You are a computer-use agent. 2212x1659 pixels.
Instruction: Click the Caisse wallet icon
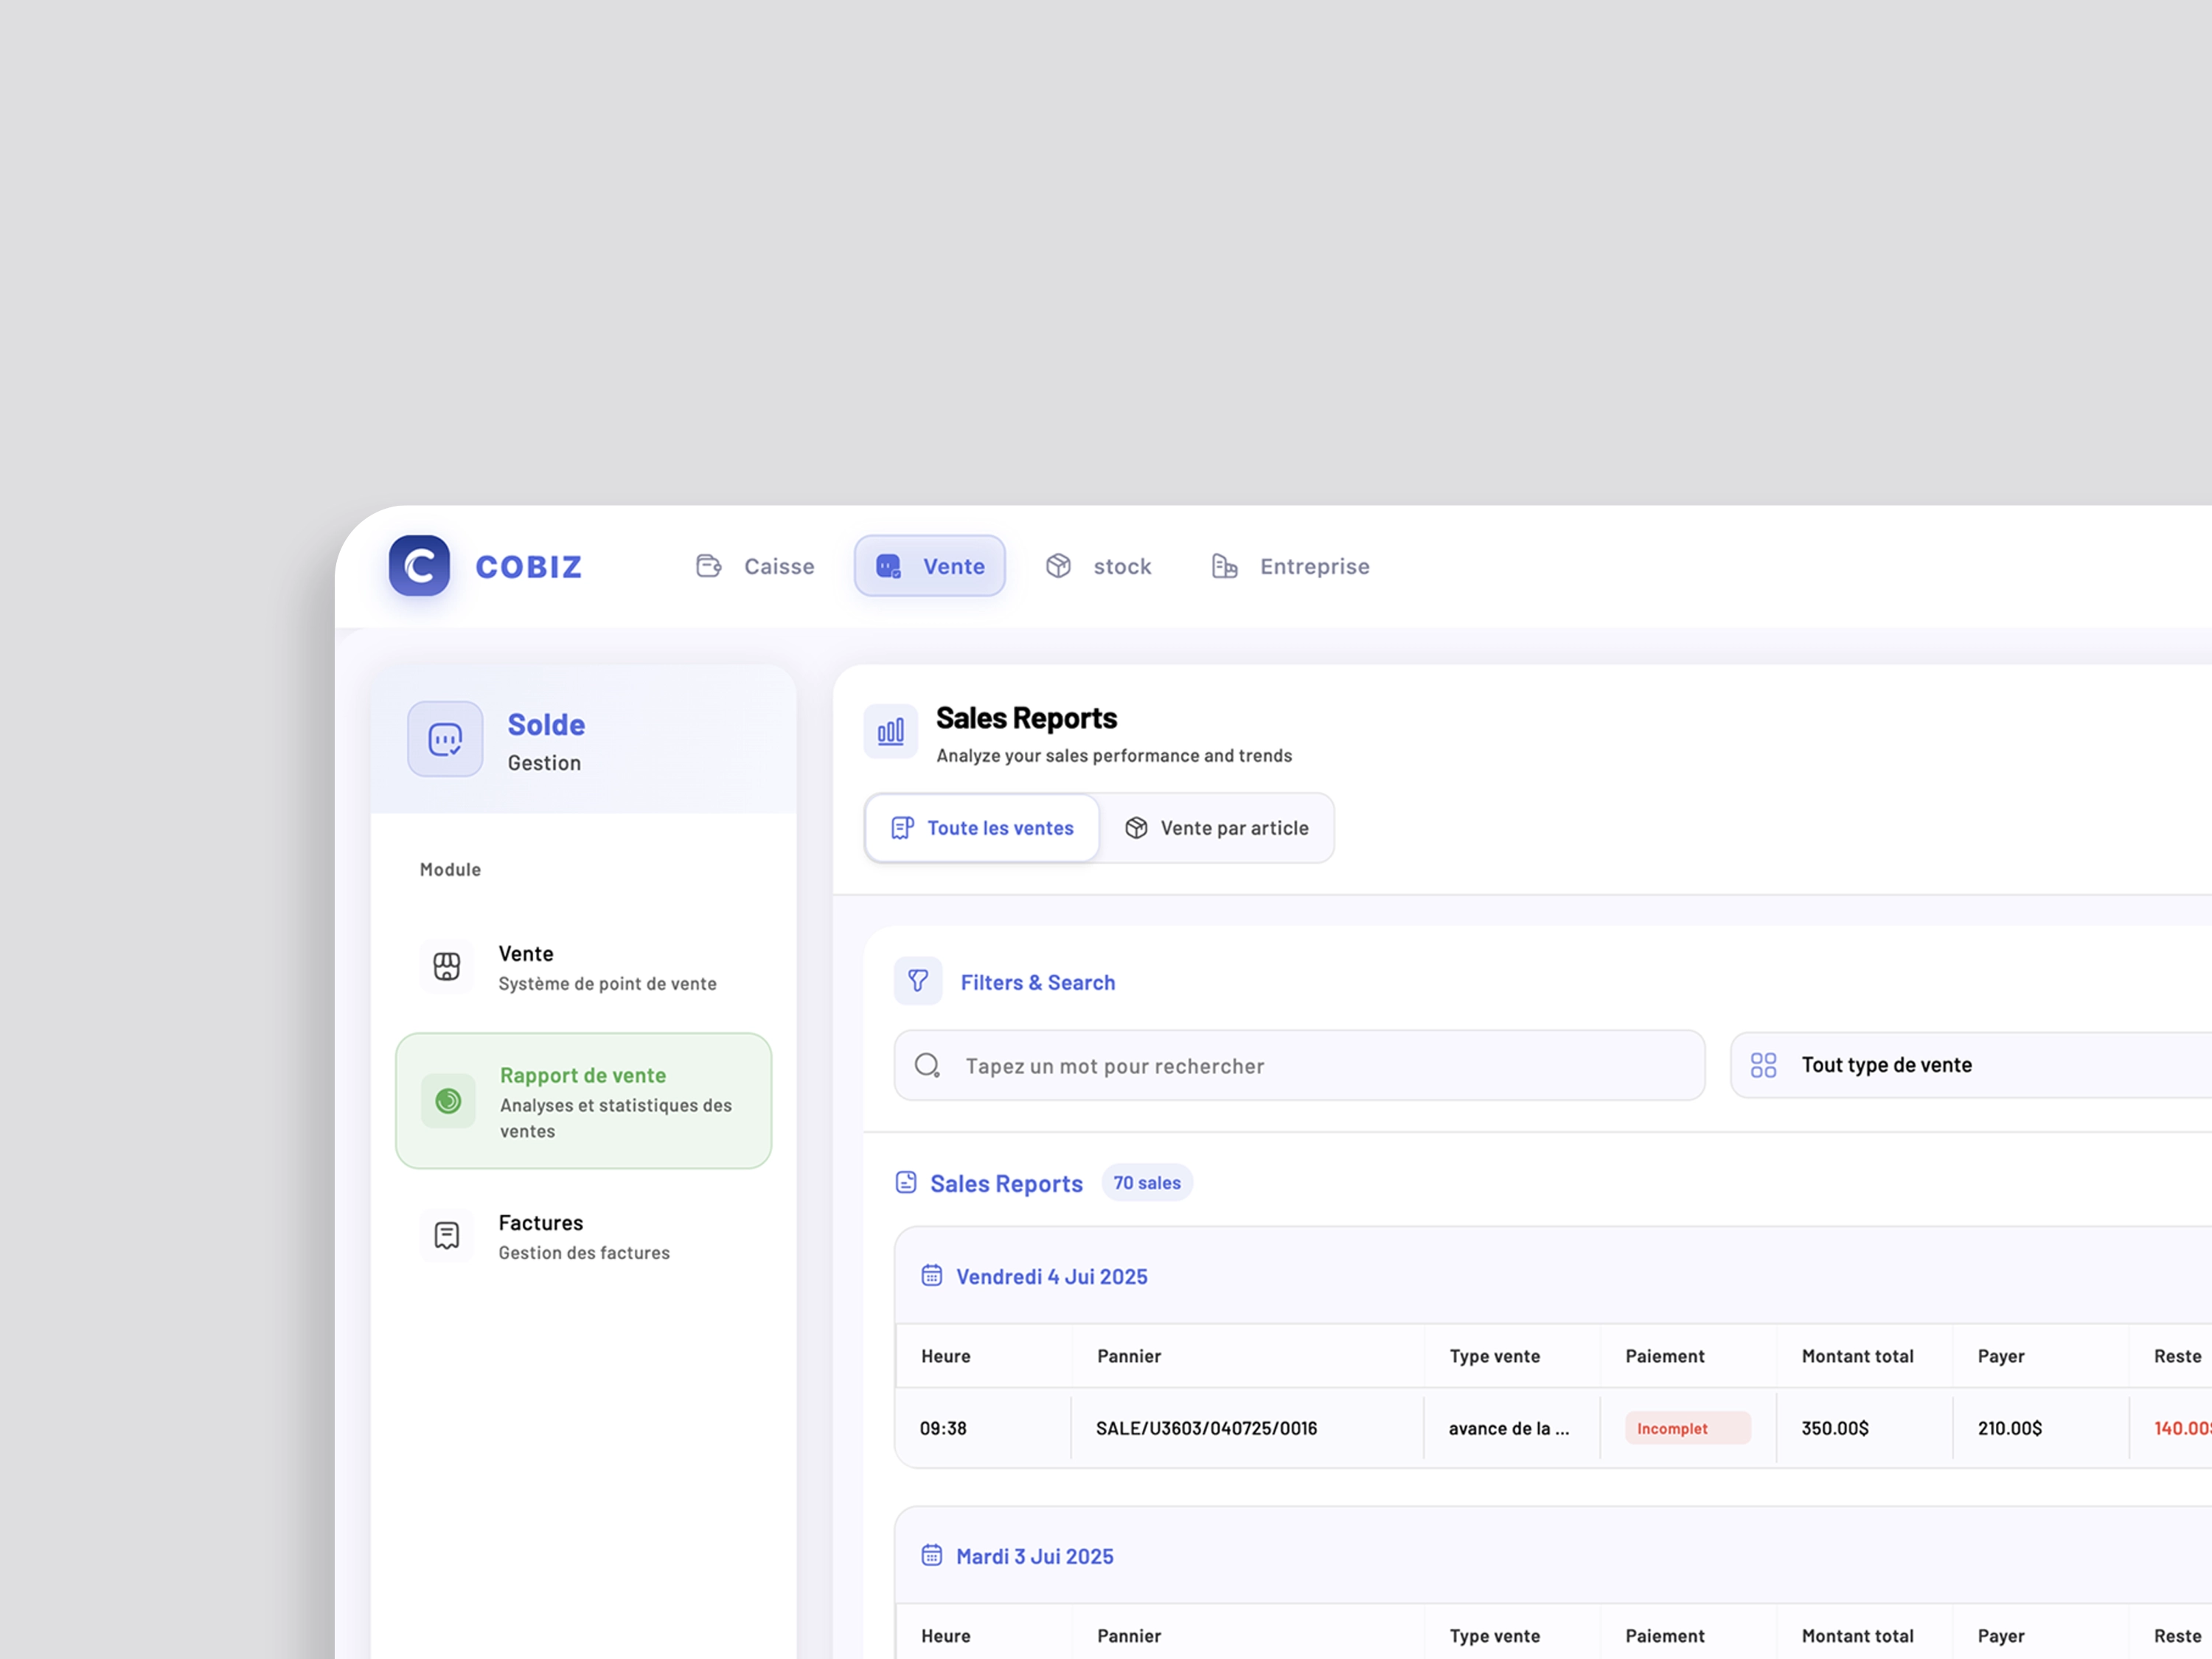point(709,566)
